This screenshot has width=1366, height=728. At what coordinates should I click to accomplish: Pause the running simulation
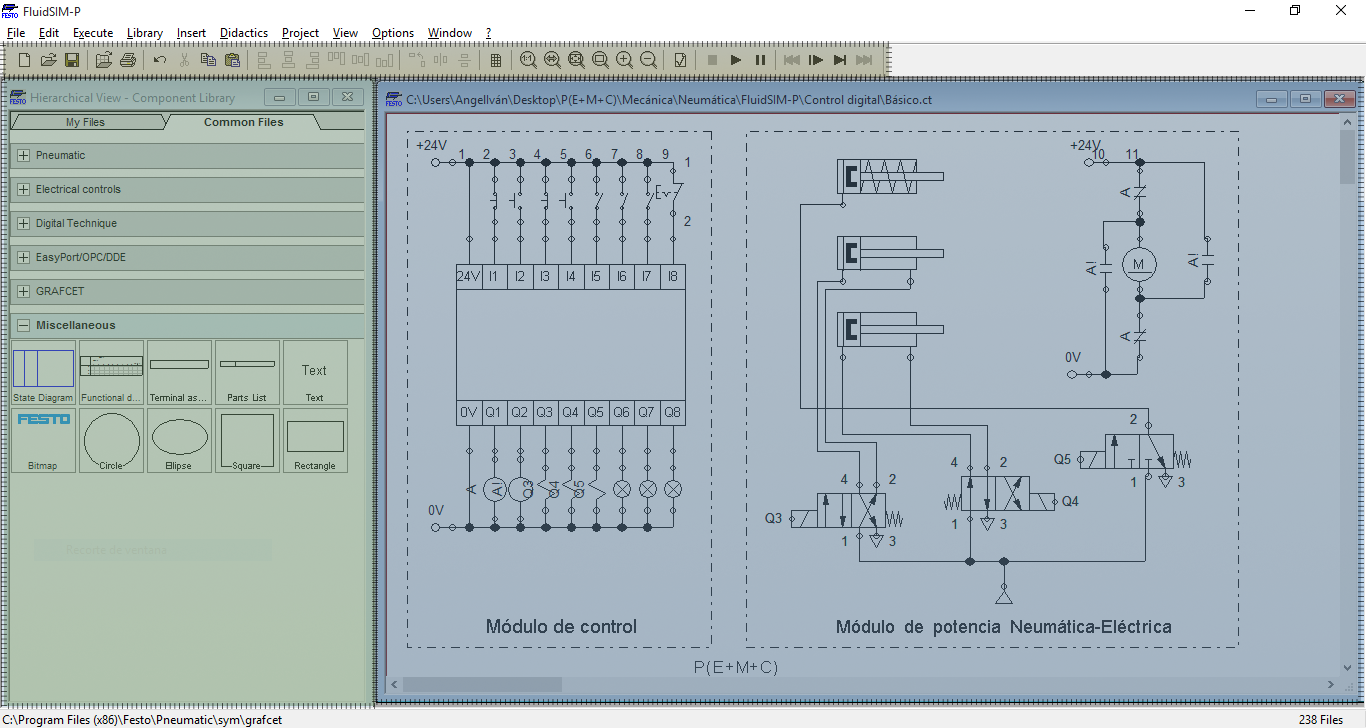click(x=760, y=60)
